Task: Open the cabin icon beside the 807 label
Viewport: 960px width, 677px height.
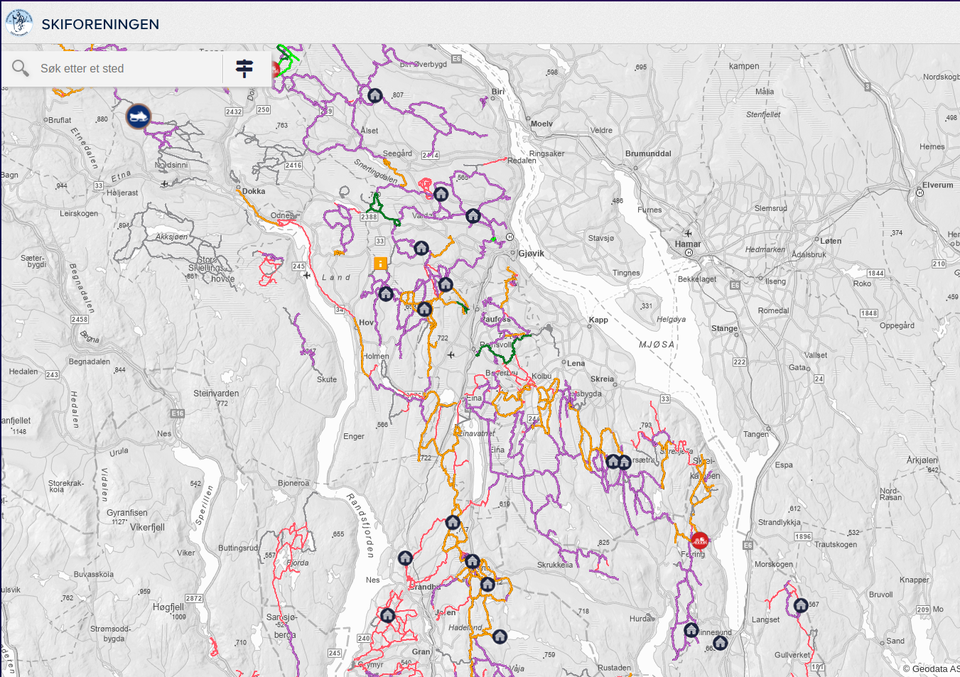Action: point(375,95)
